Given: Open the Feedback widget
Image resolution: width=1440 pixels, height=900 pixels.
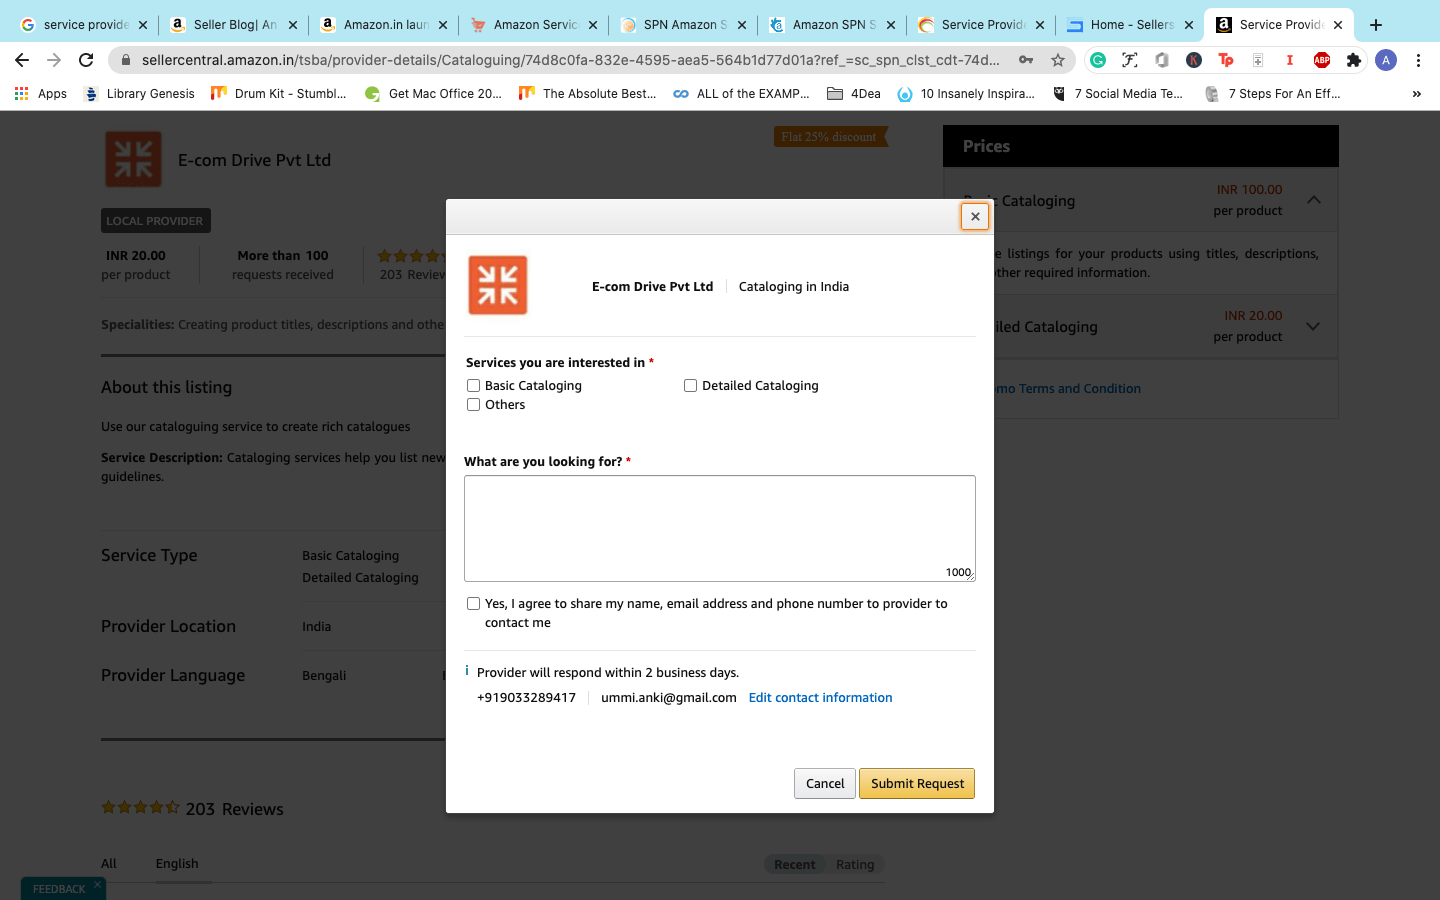Looking at the screenshot, I should pos(58,889).
